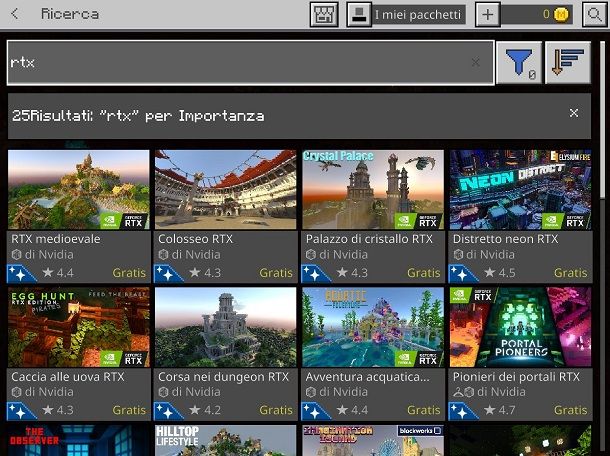Click Gratis price on Distretto neon RTX
This screenshot has width=610, height=456.
click(571, 273)
